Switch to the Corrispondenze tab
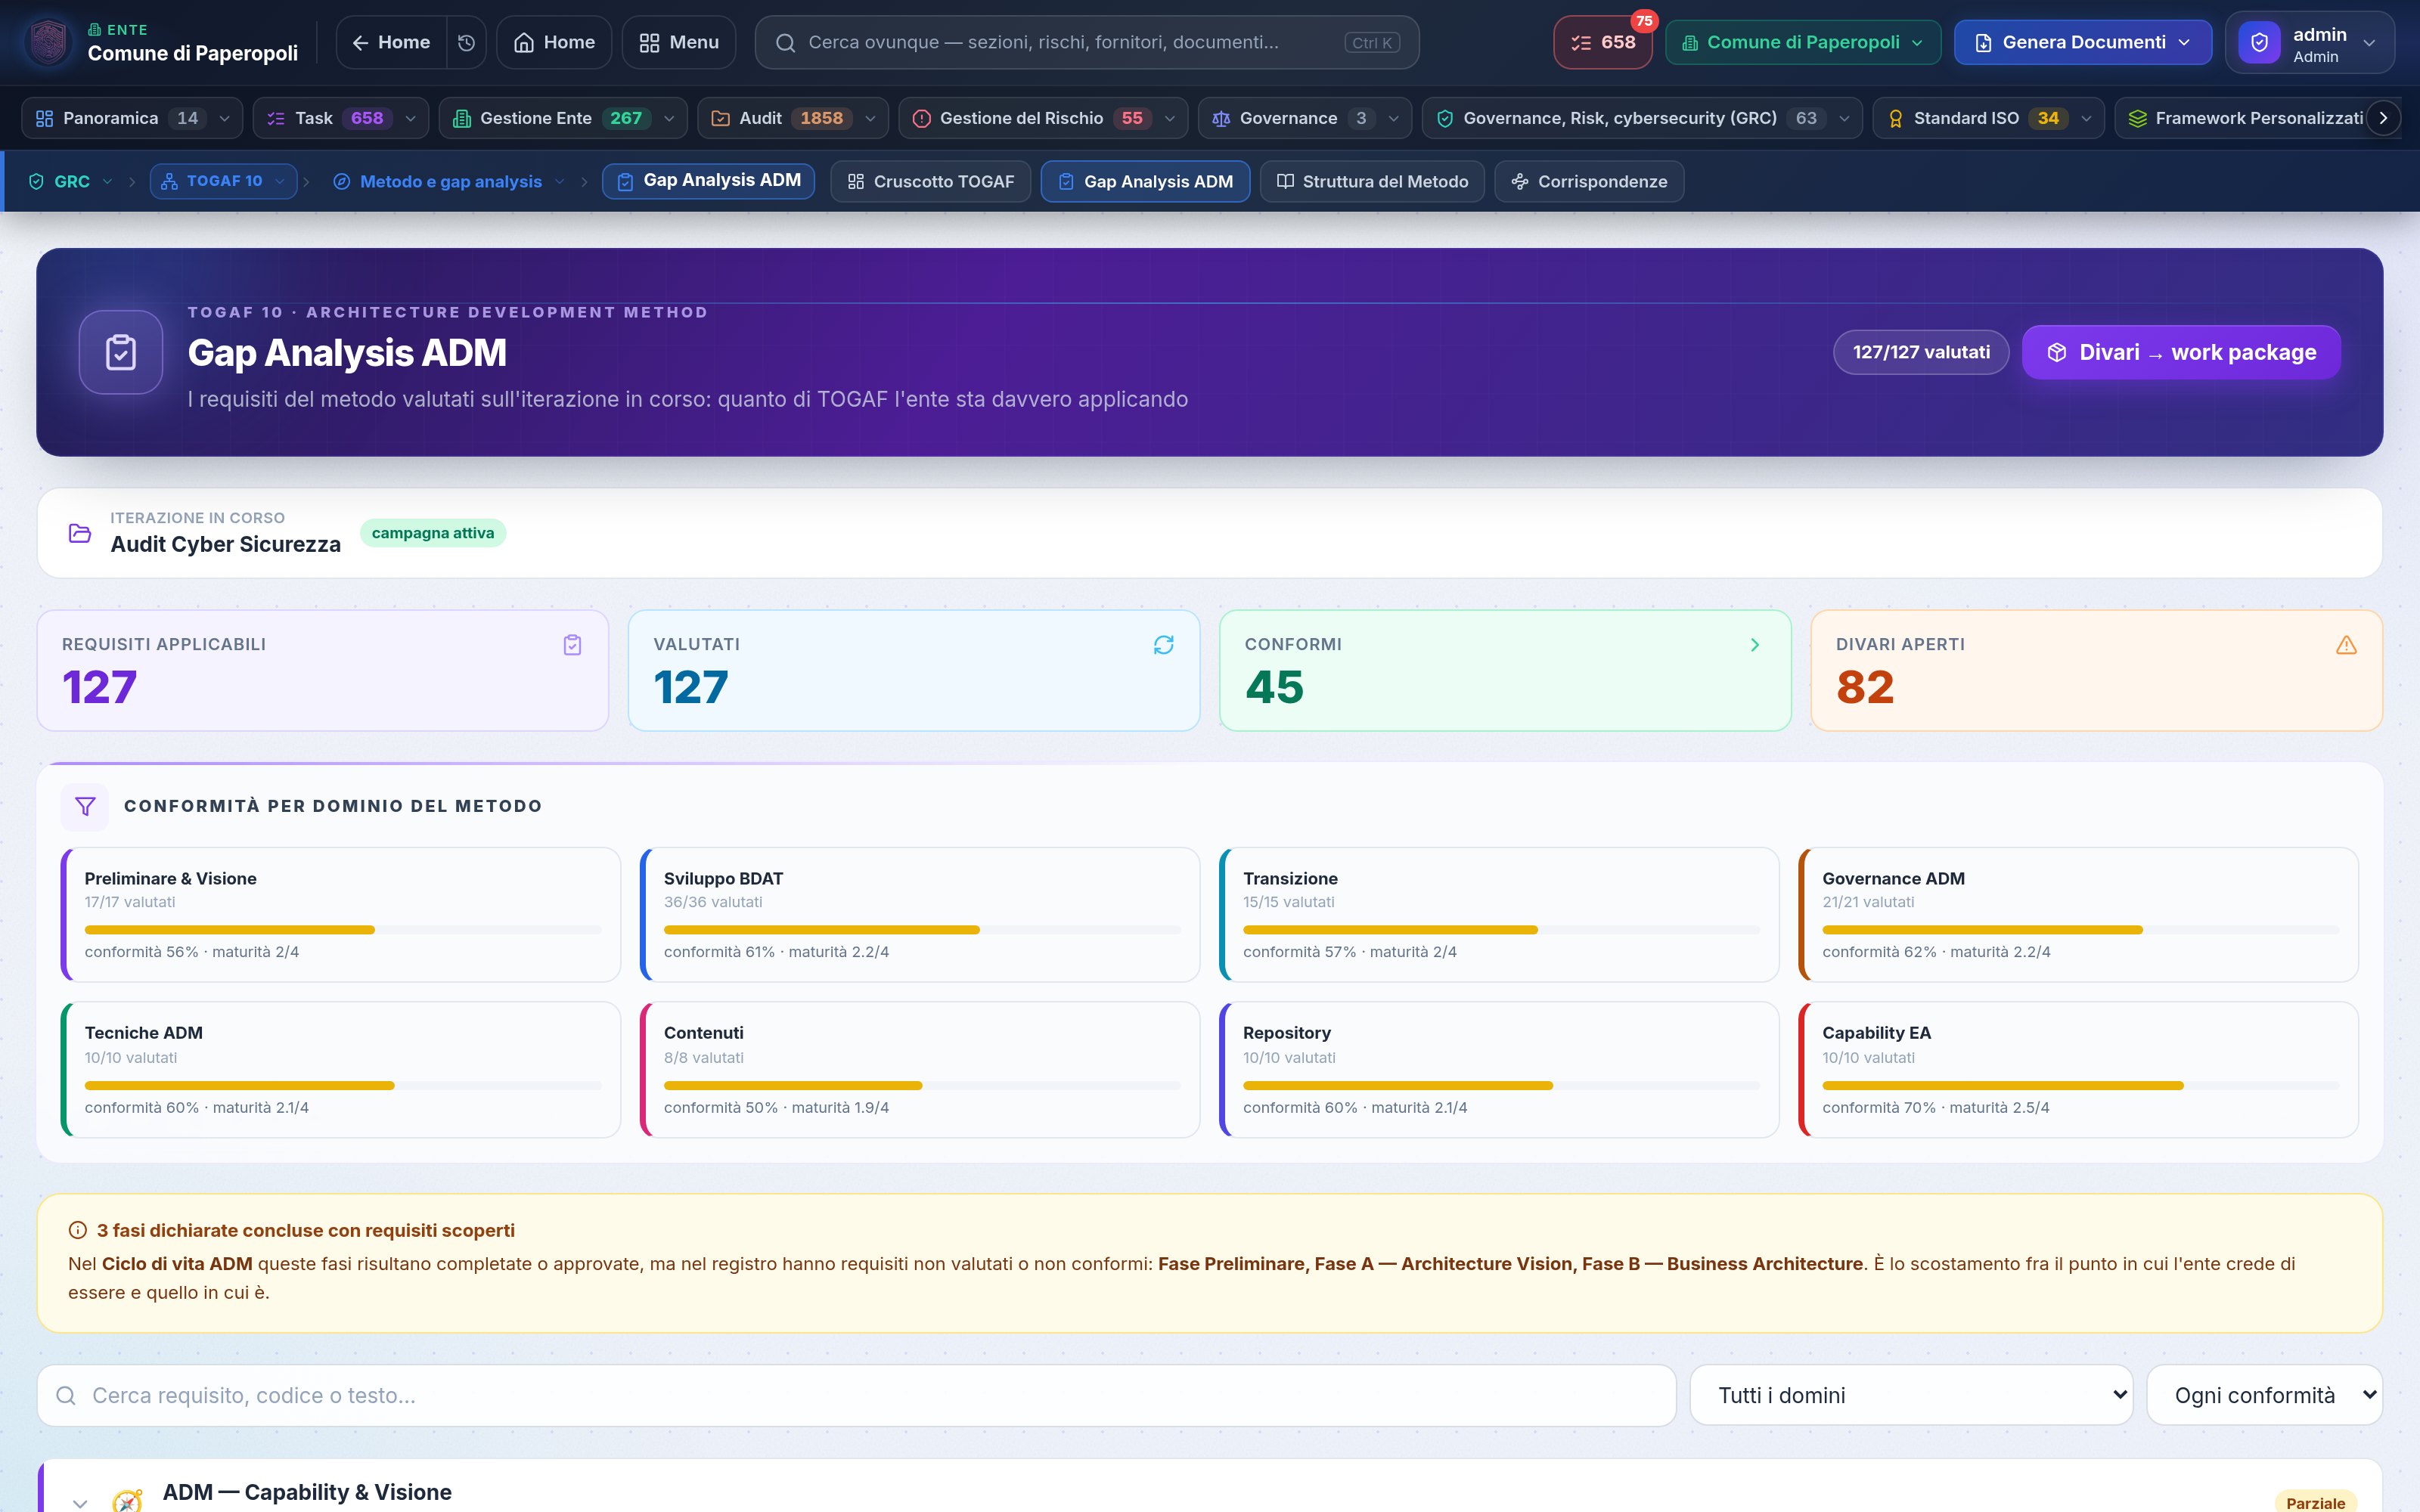2420x1512 pixels. click(x=1589, y=181)
